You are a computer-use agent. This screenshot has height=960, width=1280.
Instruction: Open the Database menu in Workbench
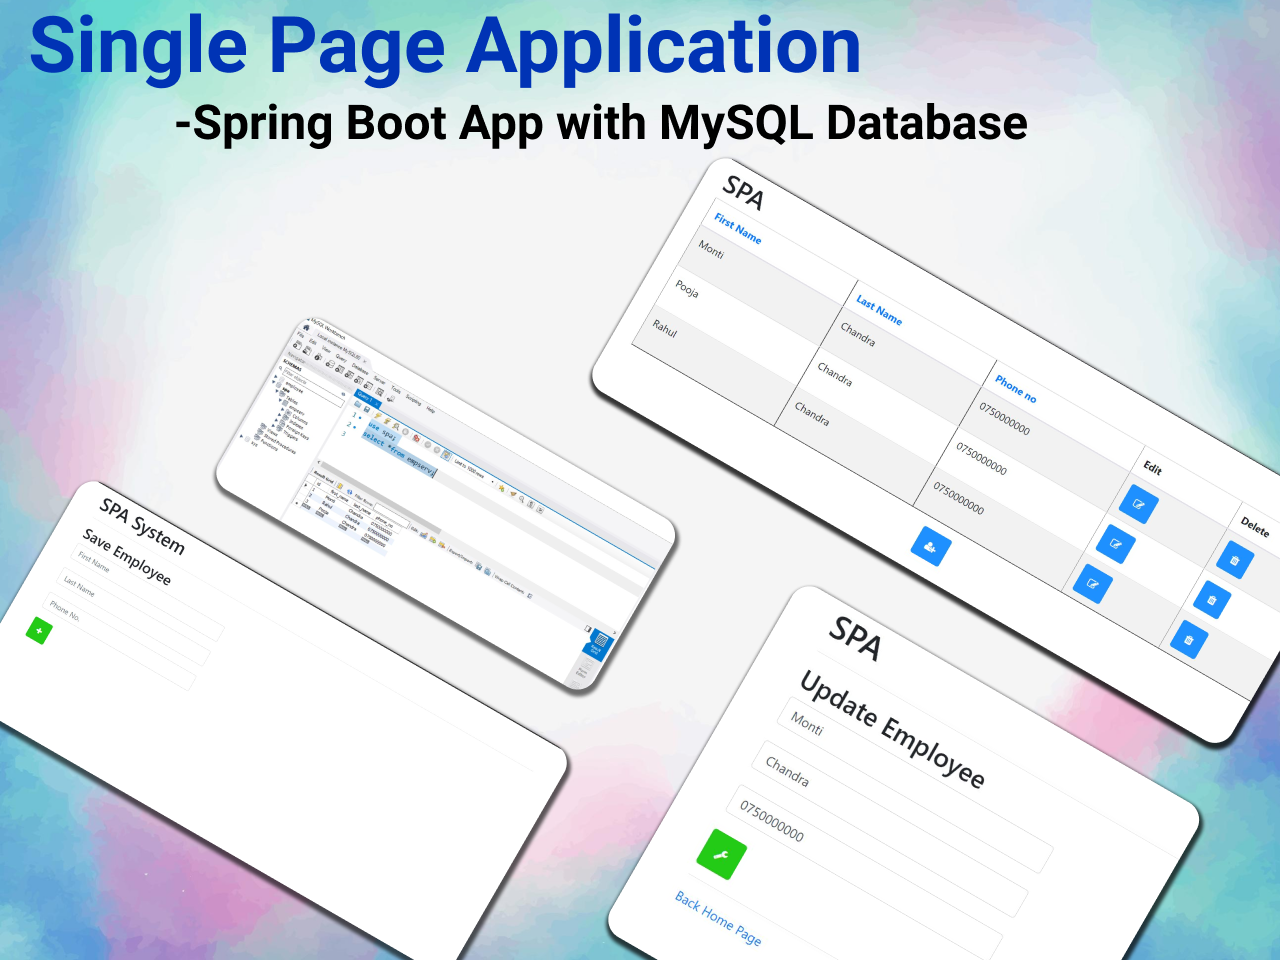pos(360,369)
